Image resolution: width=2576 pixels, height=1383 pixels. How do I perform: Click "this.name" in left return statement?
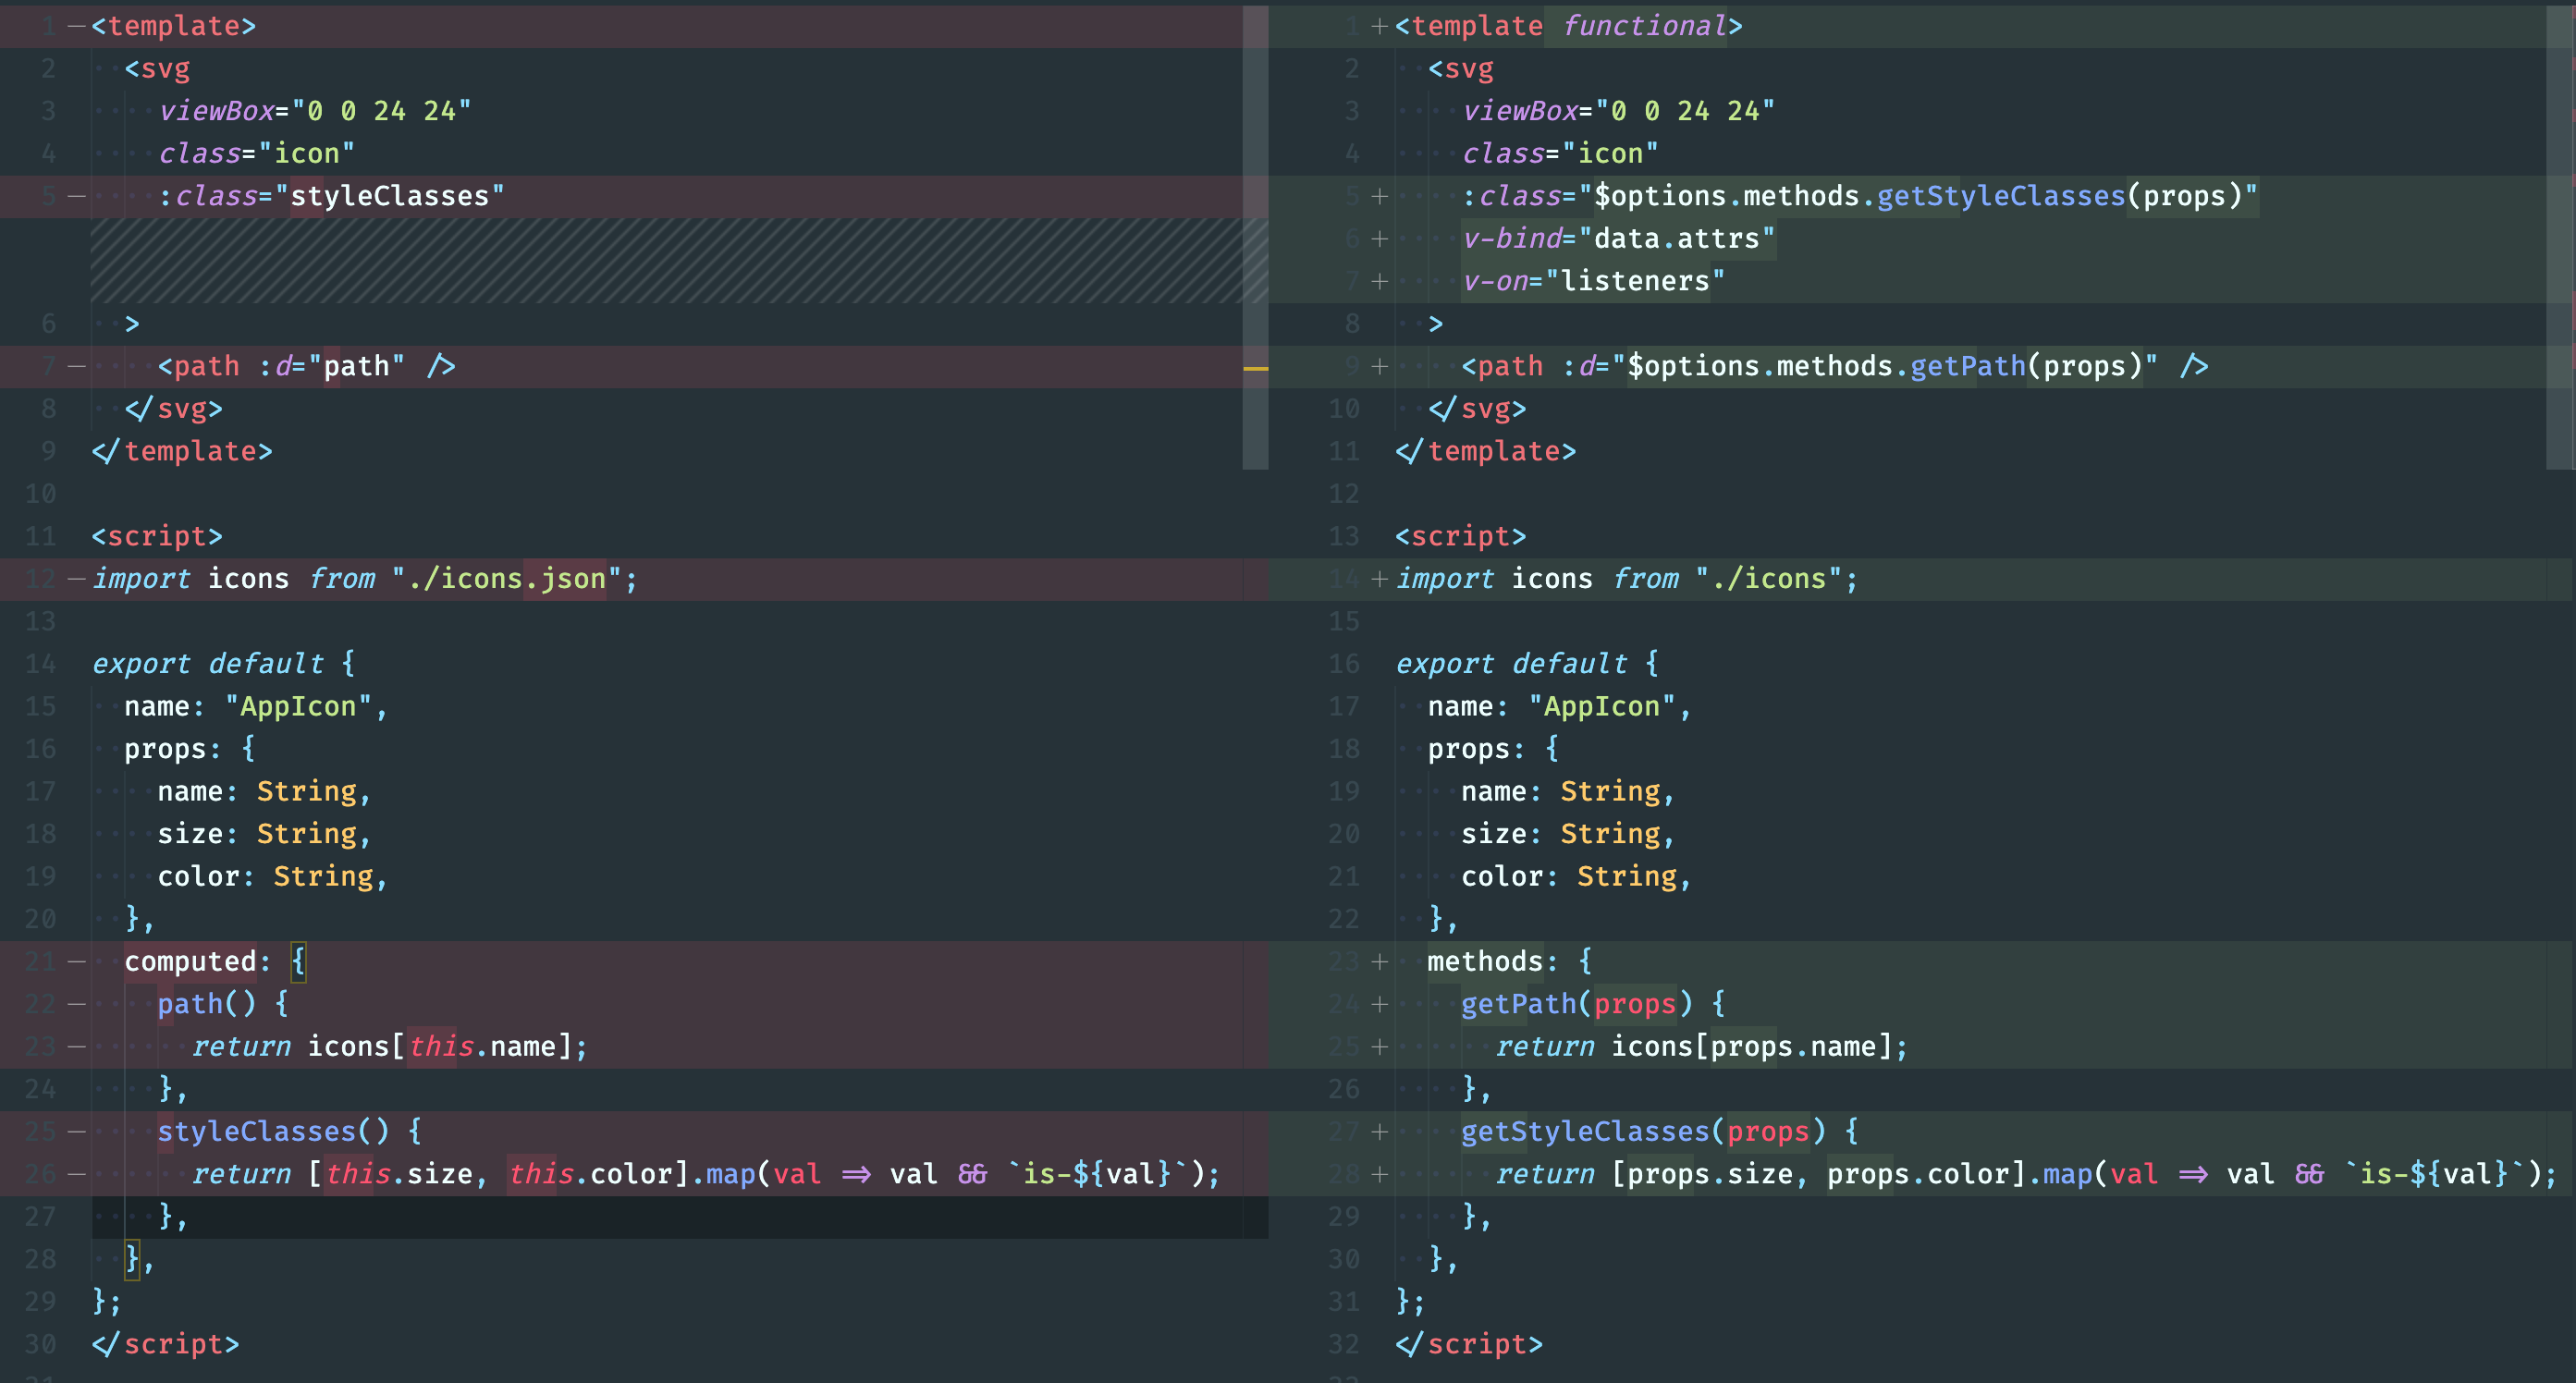click(x=481, y=1046)
